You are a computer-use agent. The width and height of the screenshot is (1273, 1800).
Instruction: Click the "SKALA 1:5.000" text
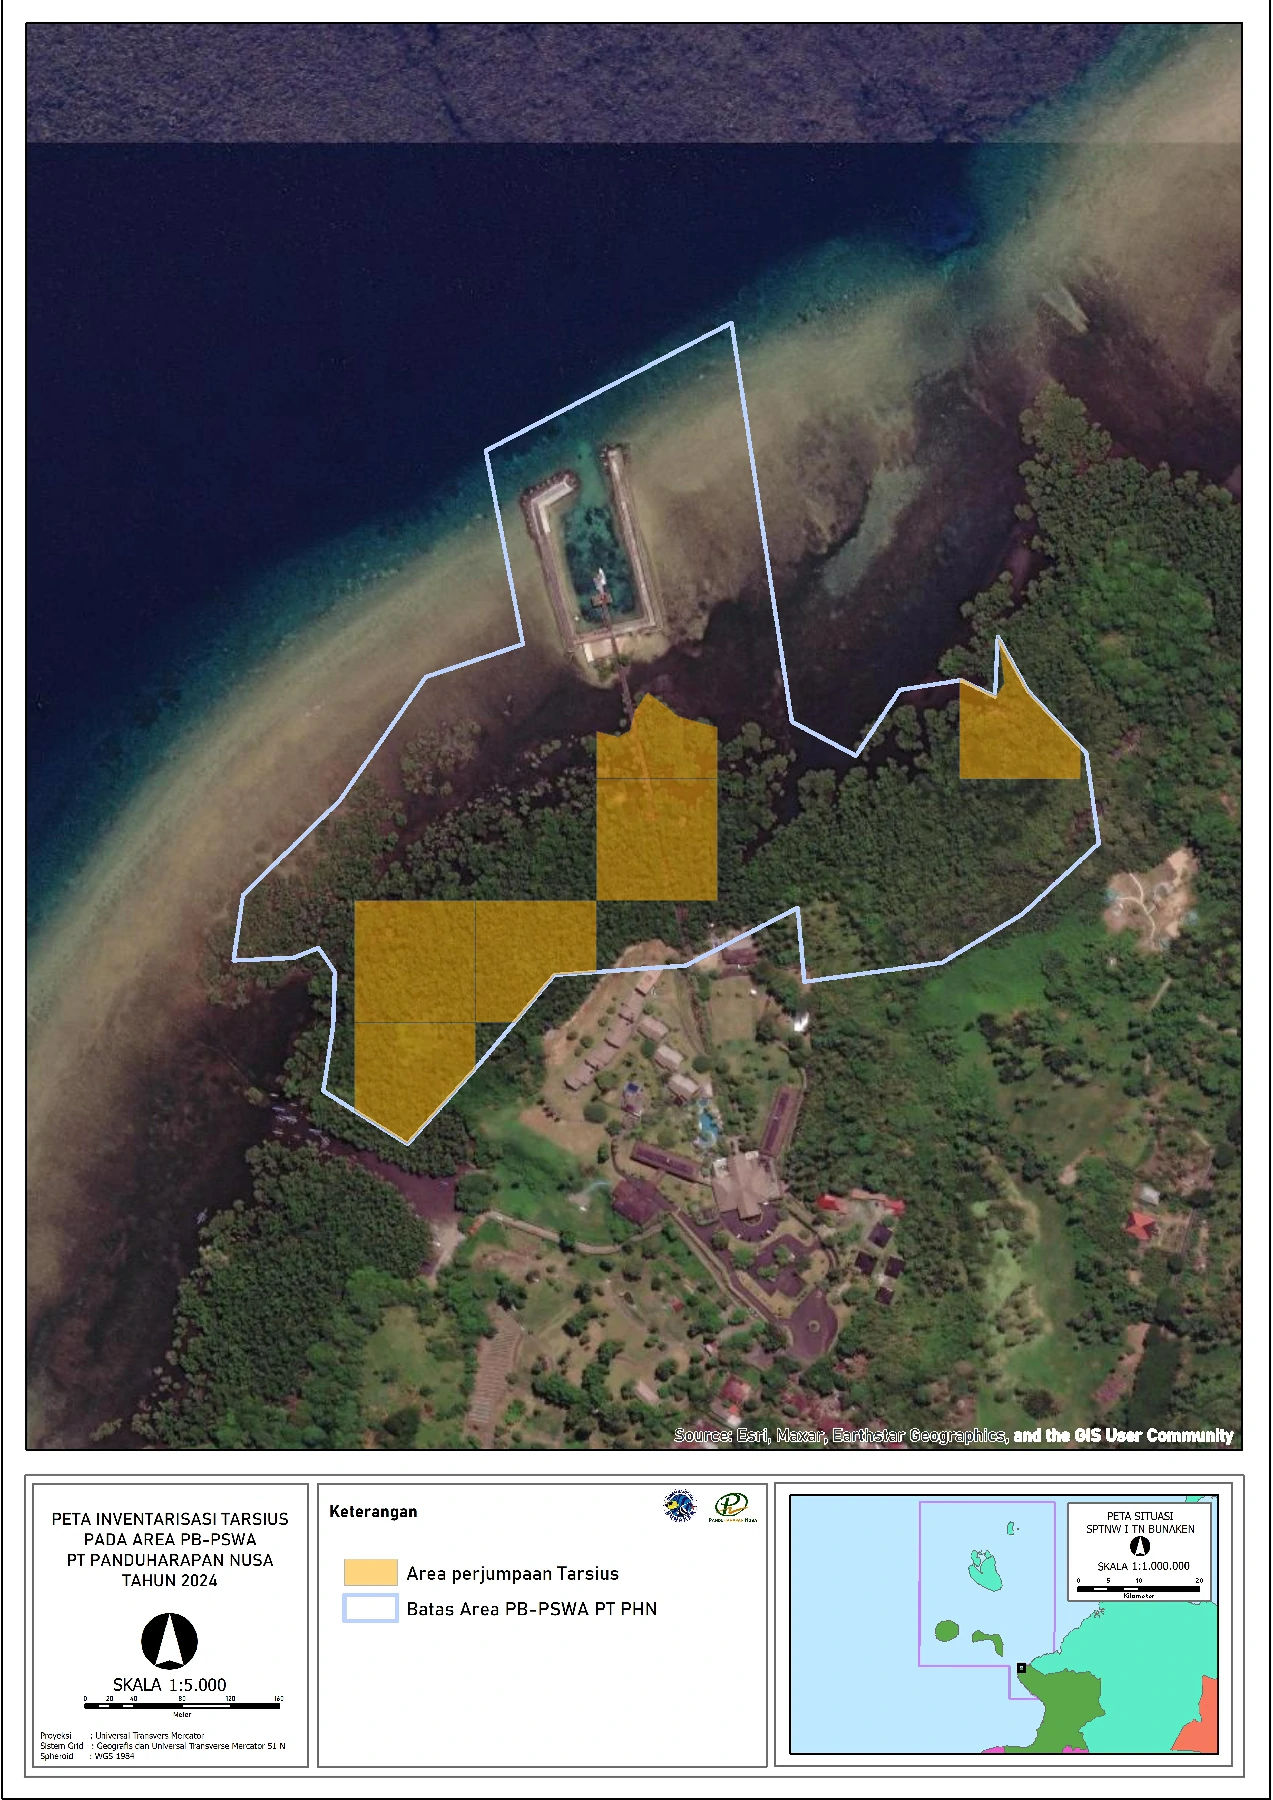click(169, 1685)
